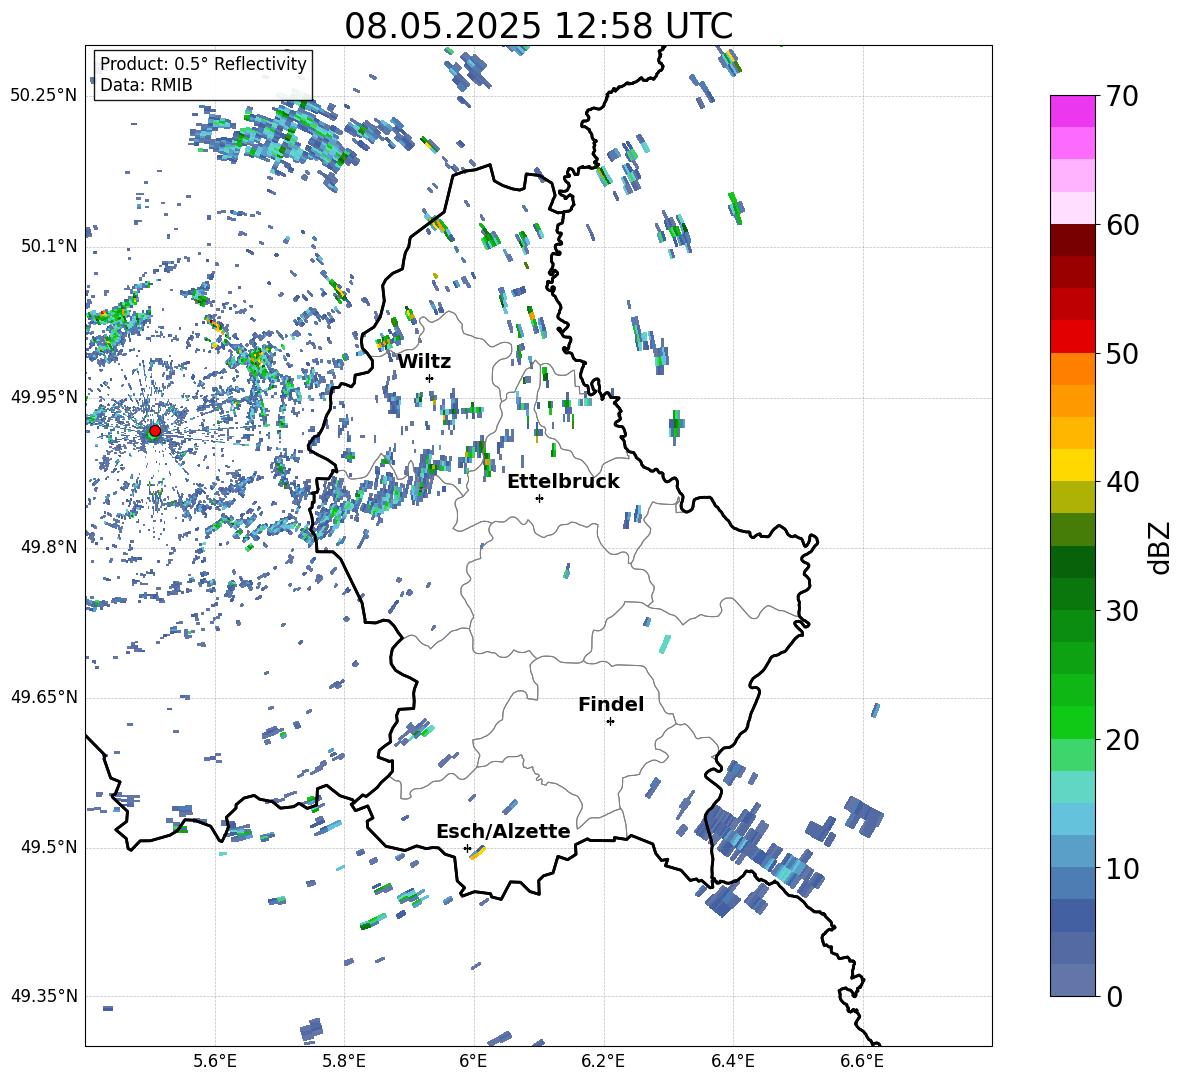
Task: Click the 30 colorbar tick value
Action: point(1122,611)
